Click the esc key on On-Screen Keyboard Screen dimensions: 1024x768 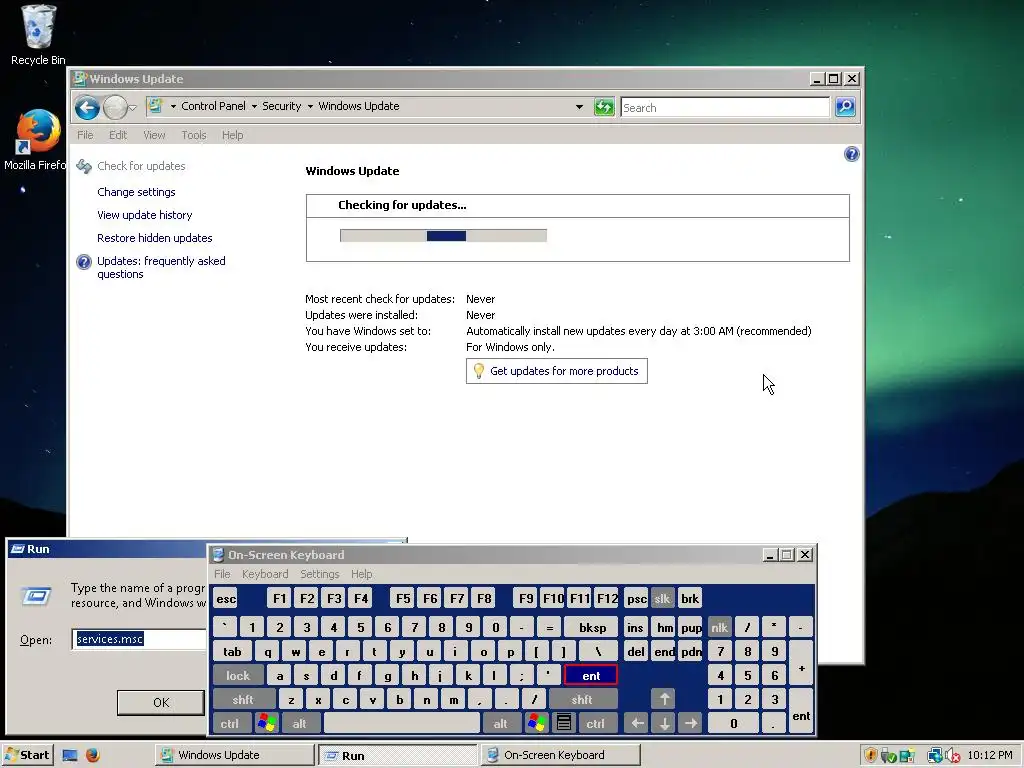click(x=226, y=599)
